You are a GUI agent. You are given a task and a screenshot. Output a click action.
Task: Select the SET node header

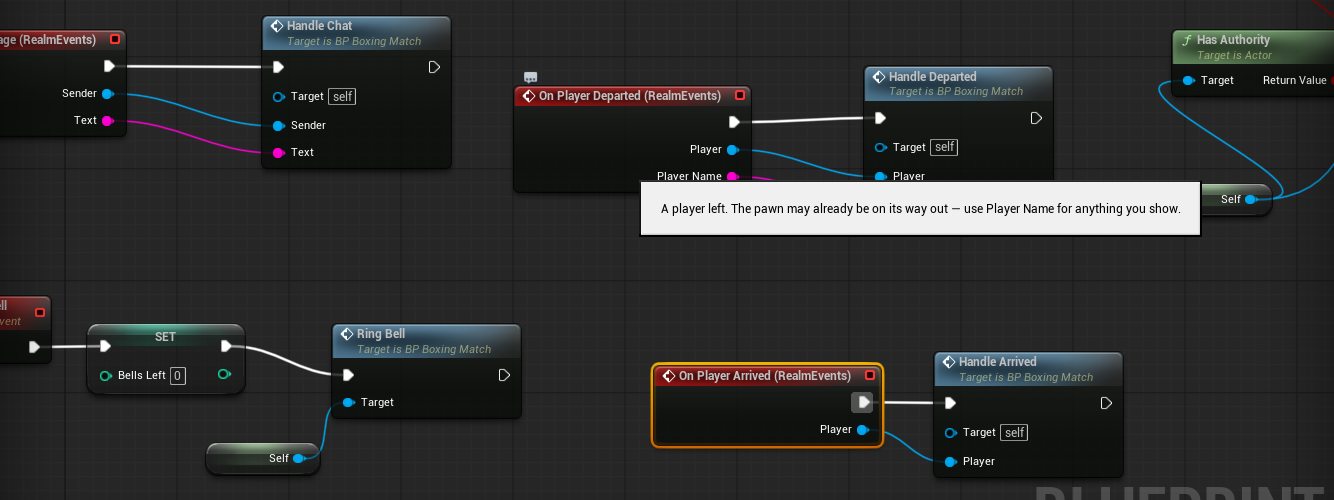pyautogui.click(x=165, y=337)
